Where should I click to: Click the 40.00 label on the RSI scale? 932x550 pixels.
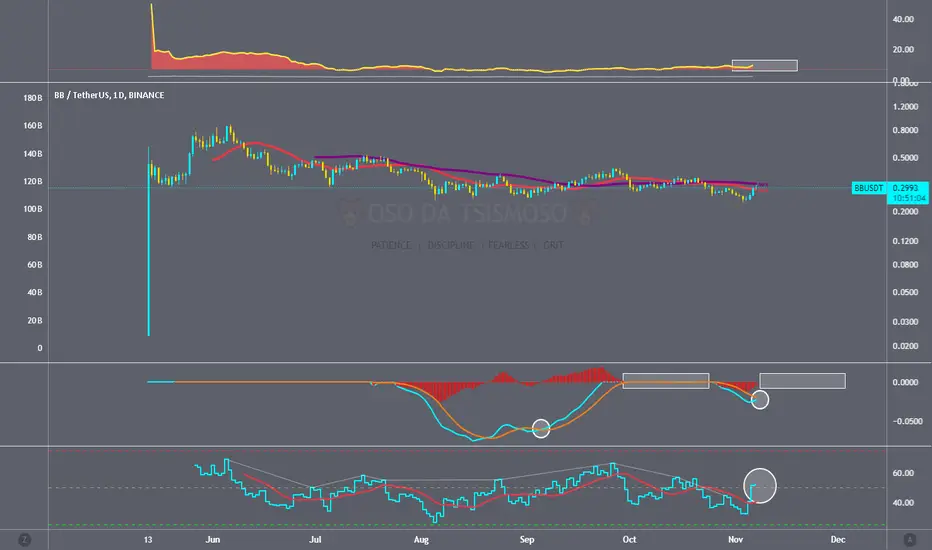(903, 502)
